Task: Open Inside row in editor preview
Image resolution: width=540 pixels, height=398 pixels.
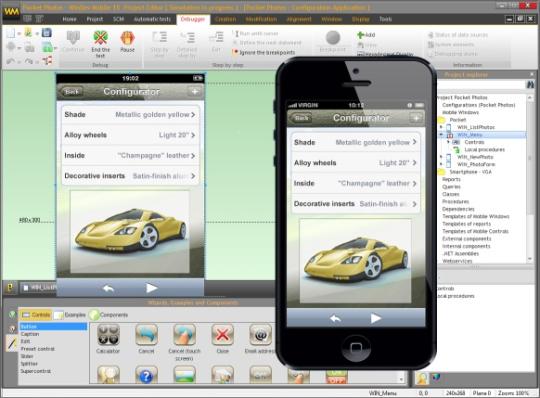Action: point(130,156)
